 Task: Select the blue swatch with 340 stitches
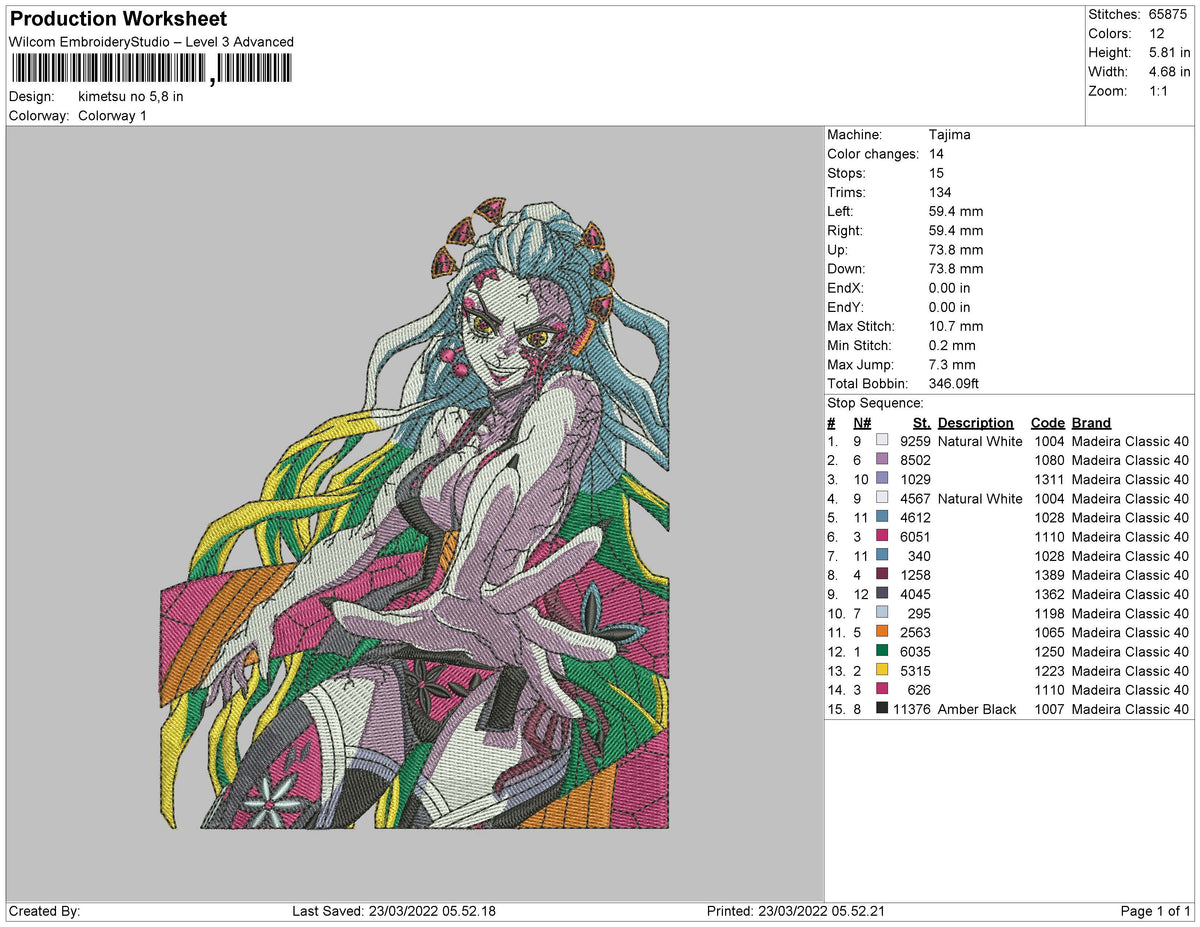pos(882,555)
